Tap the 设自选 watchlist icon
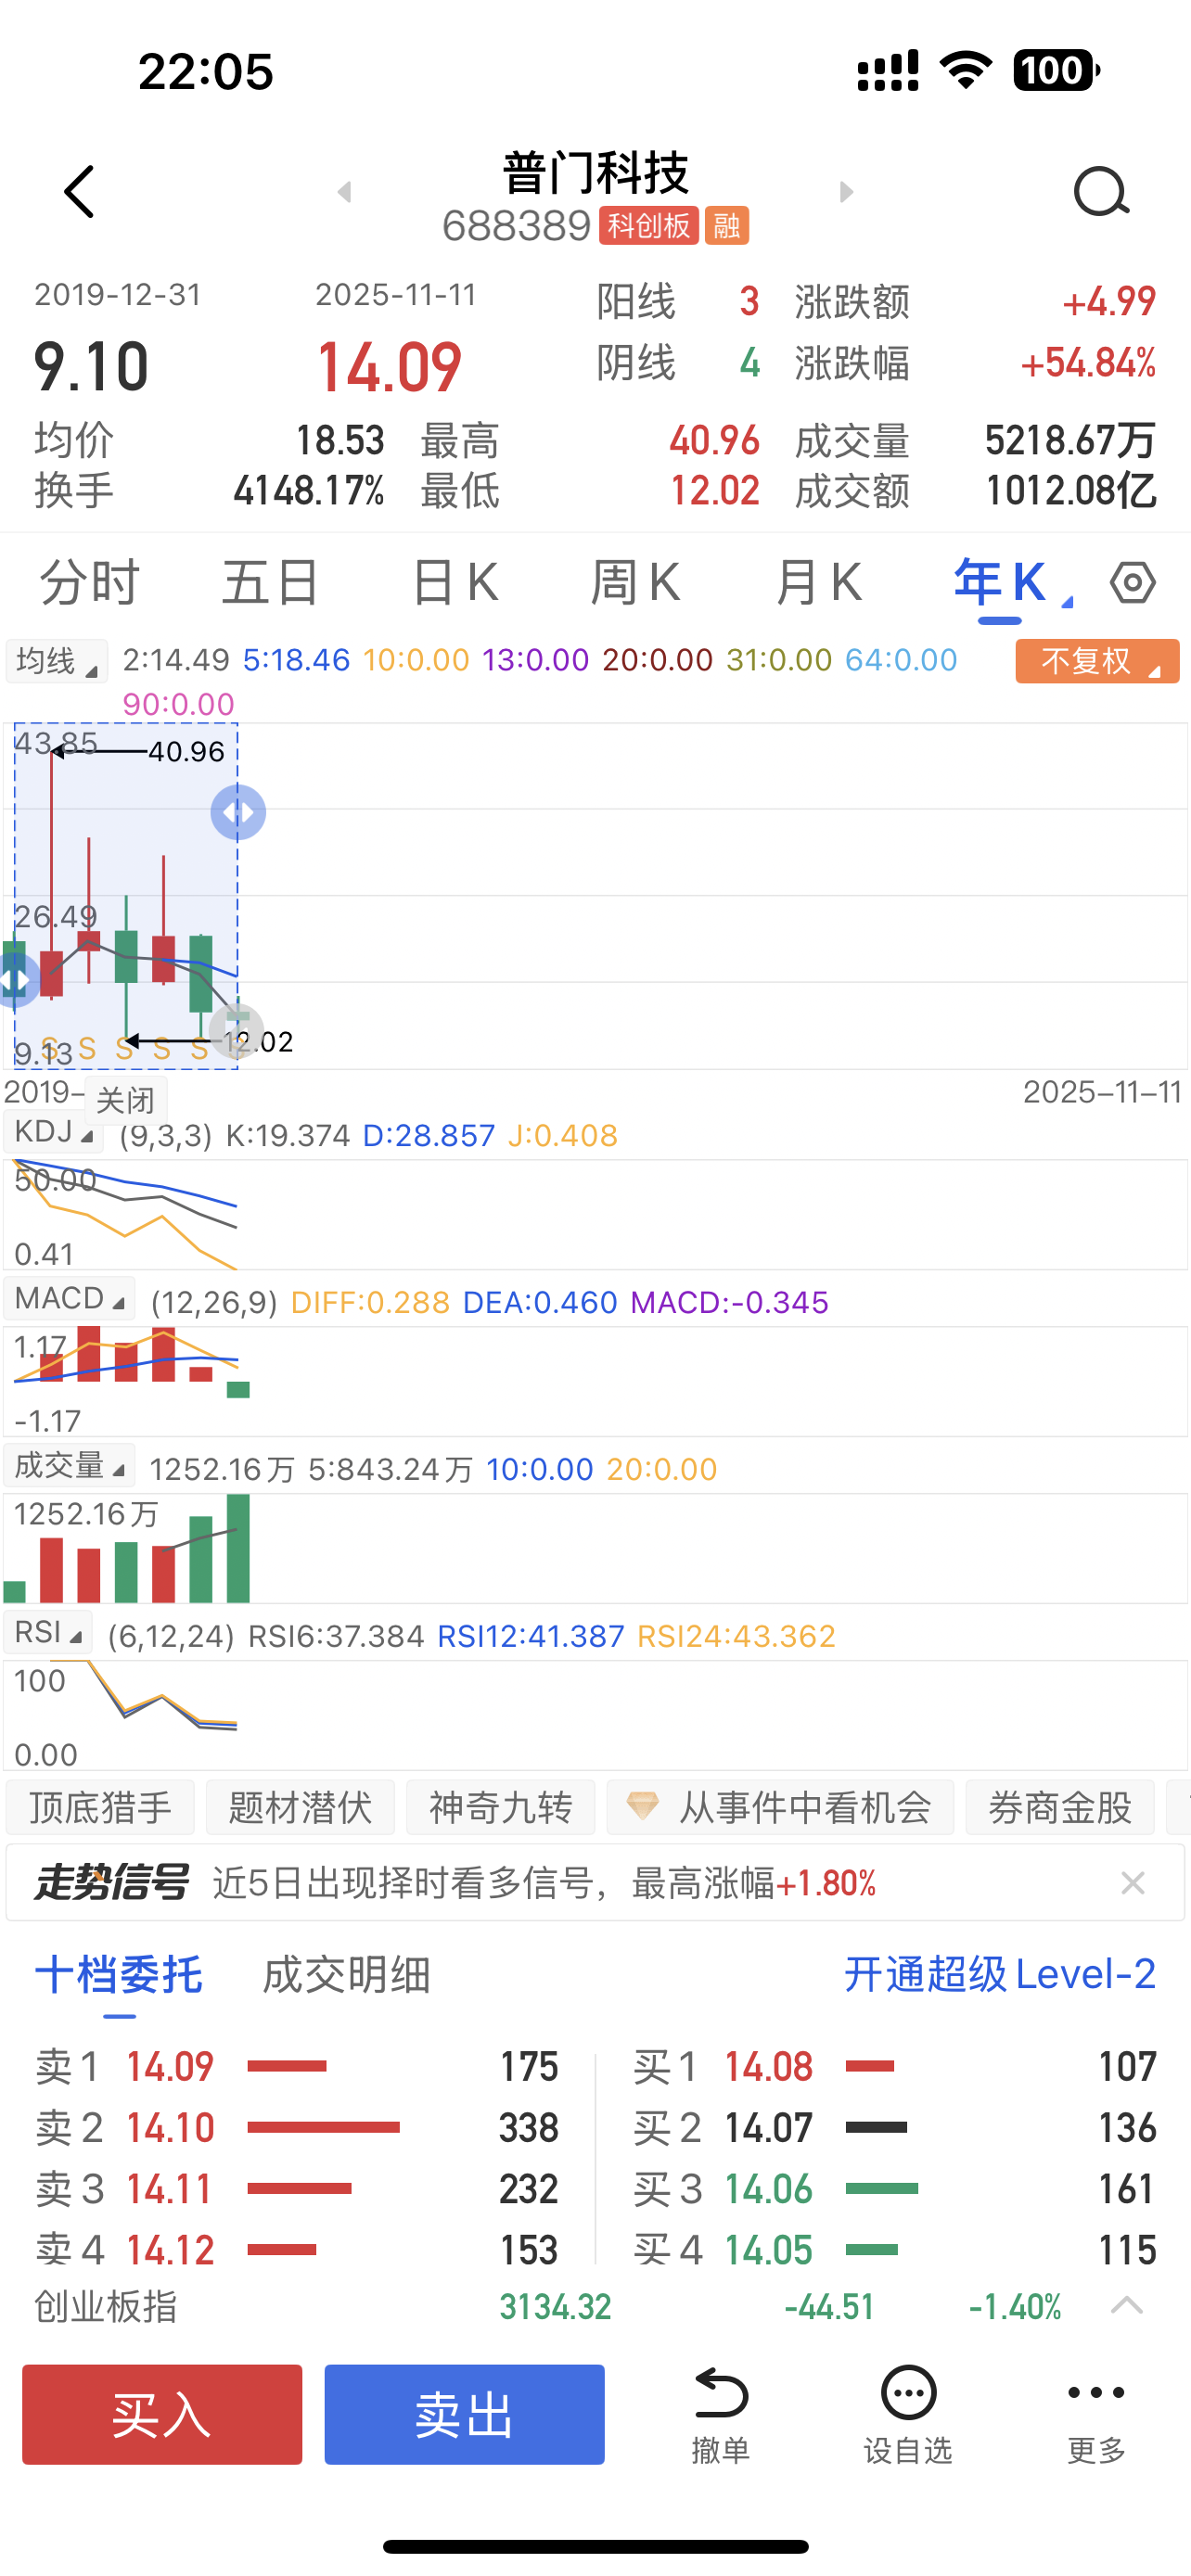The height and width of the screenshot is (2576, 1191). 908,2414
